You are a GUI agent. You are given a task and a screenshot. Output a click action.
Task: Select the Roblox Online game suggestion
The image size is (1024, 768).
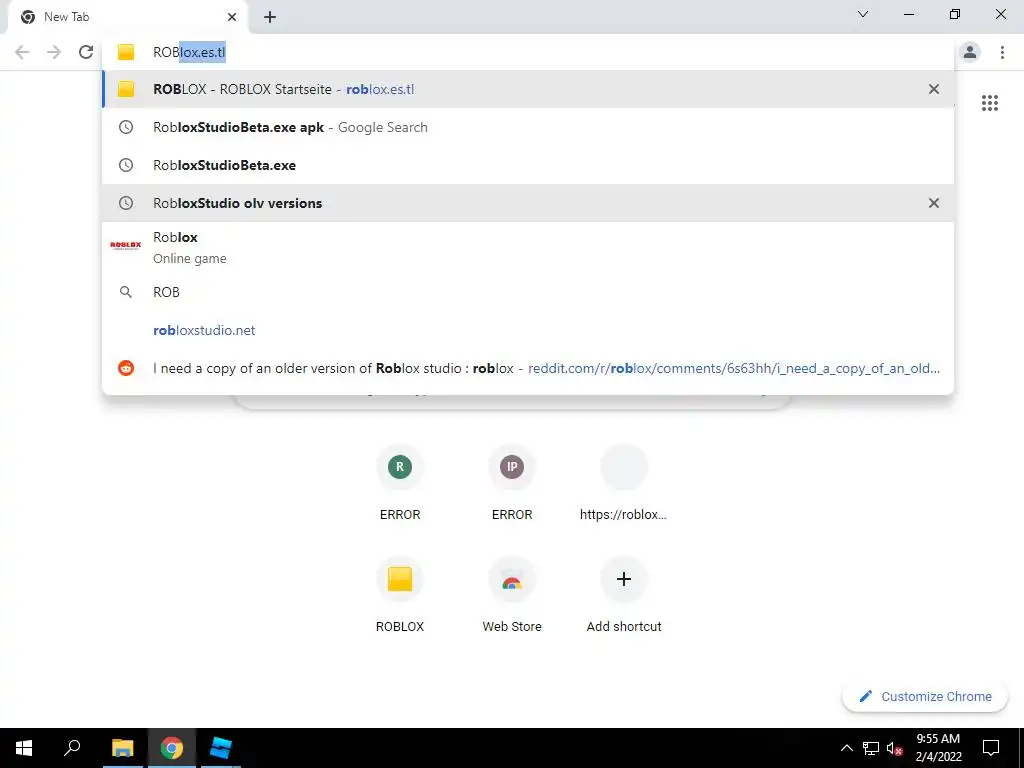[x=528, y=248]
